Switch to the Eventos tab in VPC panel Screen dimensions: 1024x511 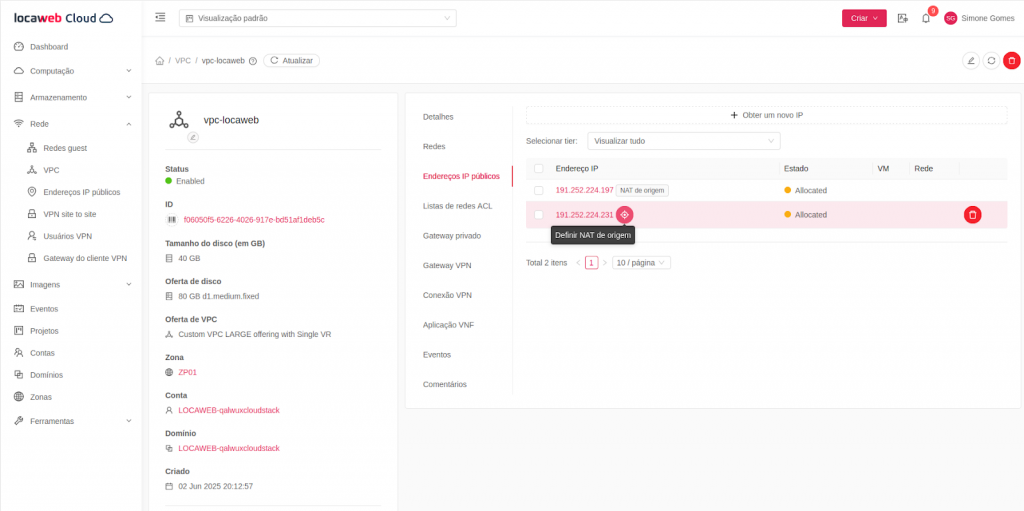[437, 355]
